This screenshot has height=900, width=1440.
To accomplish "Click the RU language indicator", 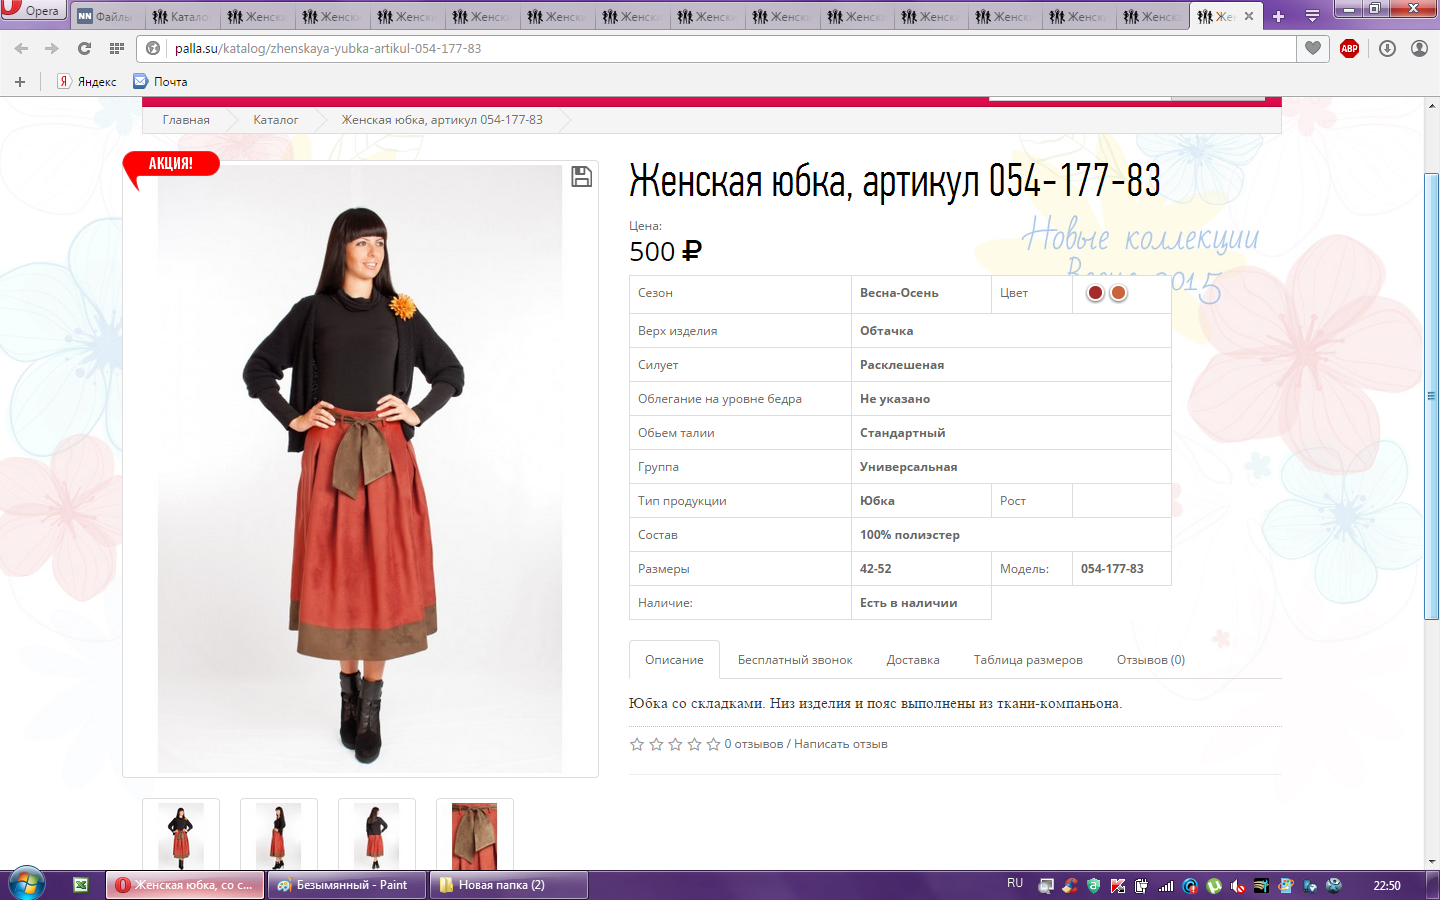I will click(x=1015, y=884).
